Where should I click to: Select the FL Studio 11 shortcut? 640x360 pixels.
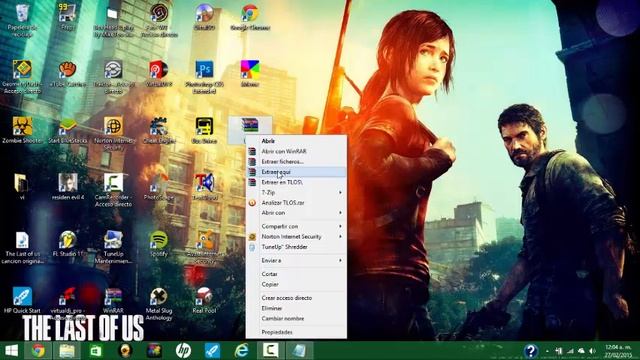click(x=68, y=243)
